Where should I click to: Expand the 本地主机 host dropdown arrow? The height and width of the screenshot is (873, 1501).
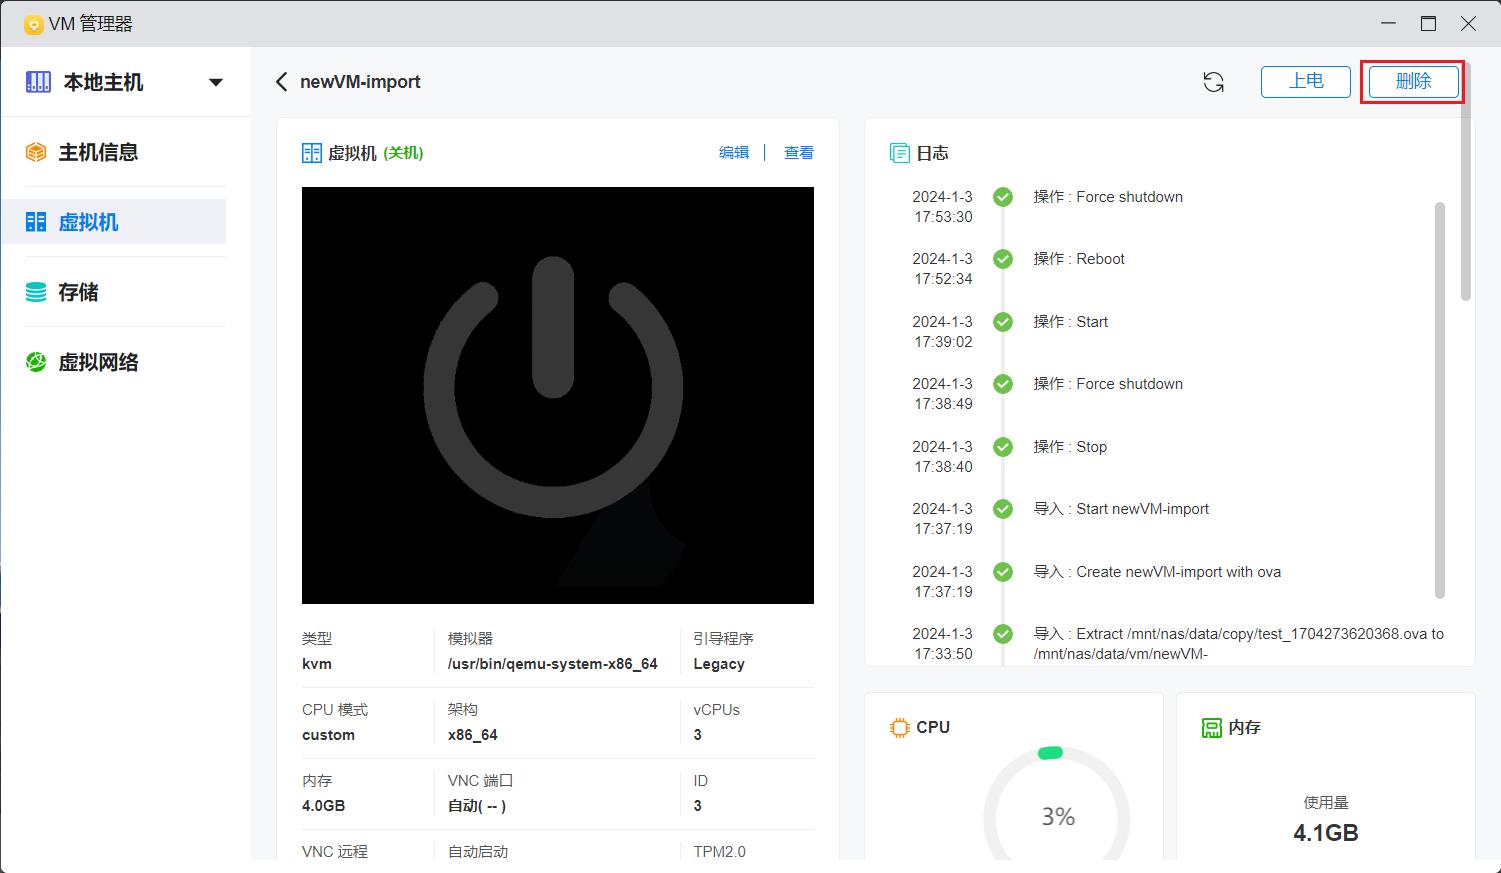(215, 82)
